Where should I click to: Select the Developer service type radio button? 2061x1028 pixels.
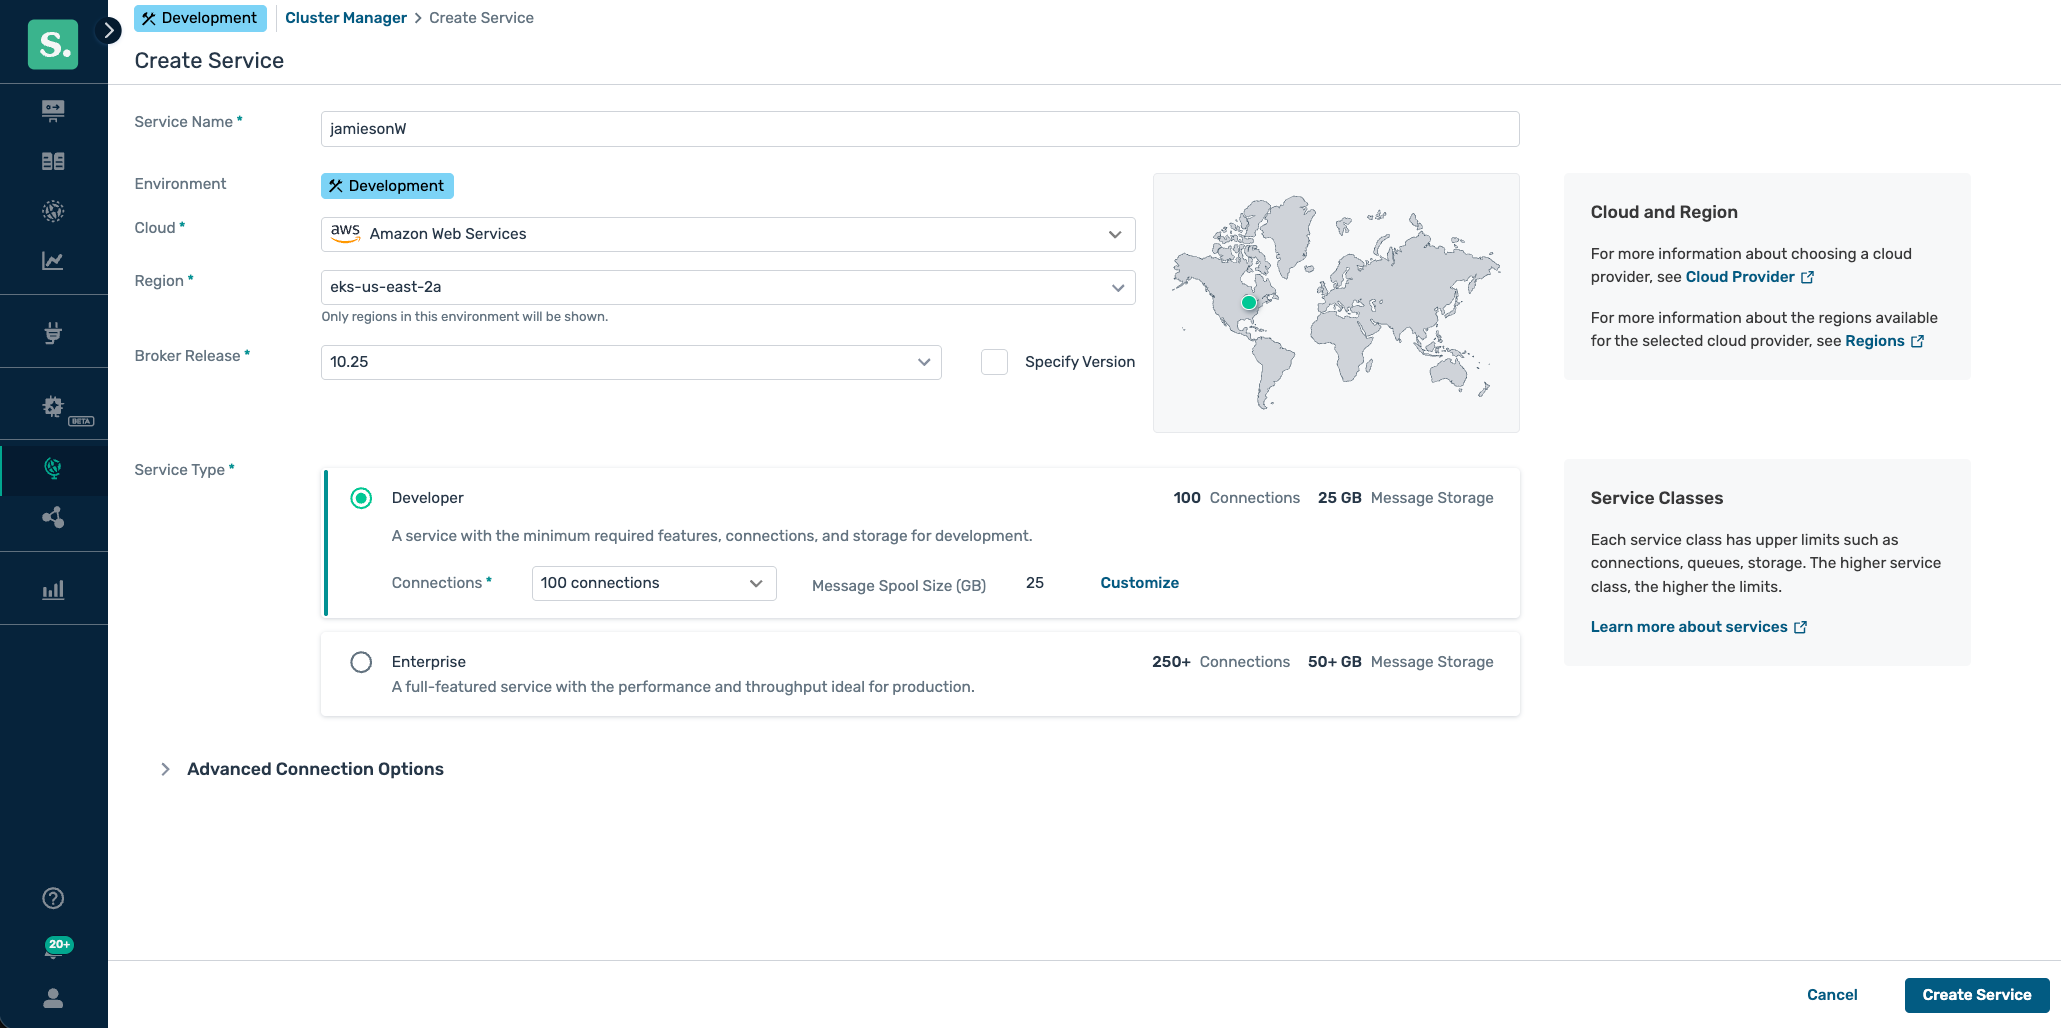click(361, 498)
